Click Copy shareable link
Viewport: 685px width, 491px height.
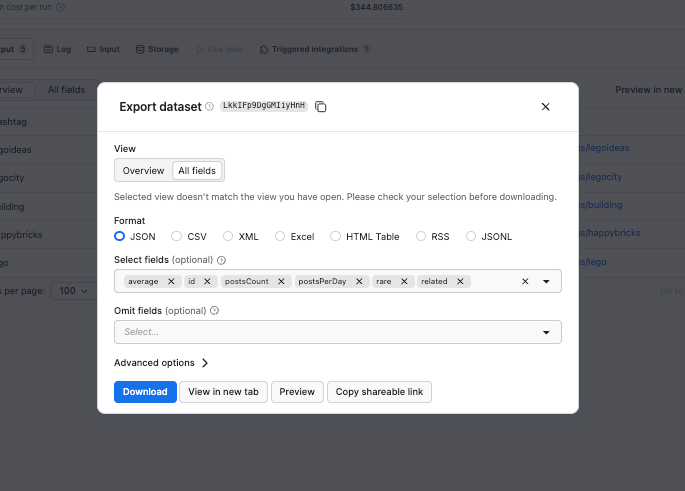pyautogui.click(x=379, y=392)
